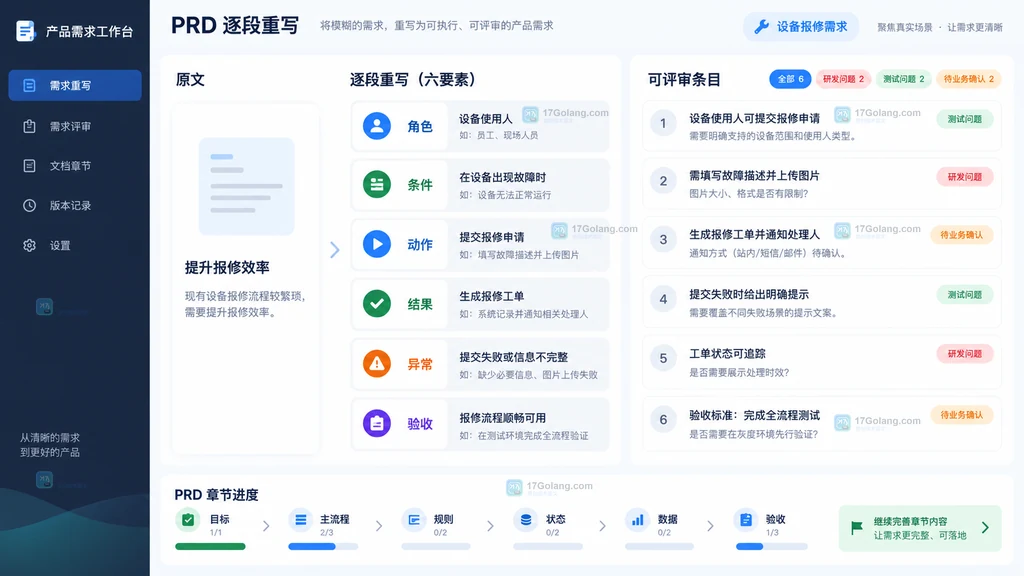Image resolution: width=1024 pixels, height=576 pixels.
Task: Click the 产品需求工作台 logo icon
Action: point(25,31)
